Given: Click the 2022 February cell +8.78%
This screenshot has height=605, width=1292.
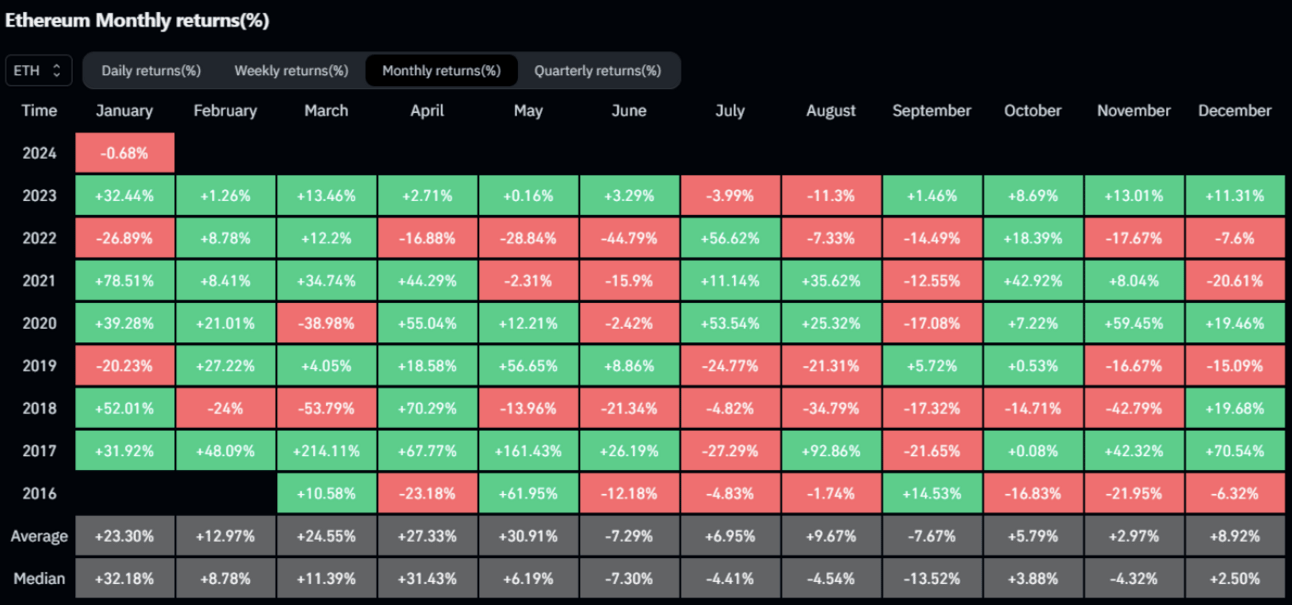Looking at the screenshot, I should point(225,238).
